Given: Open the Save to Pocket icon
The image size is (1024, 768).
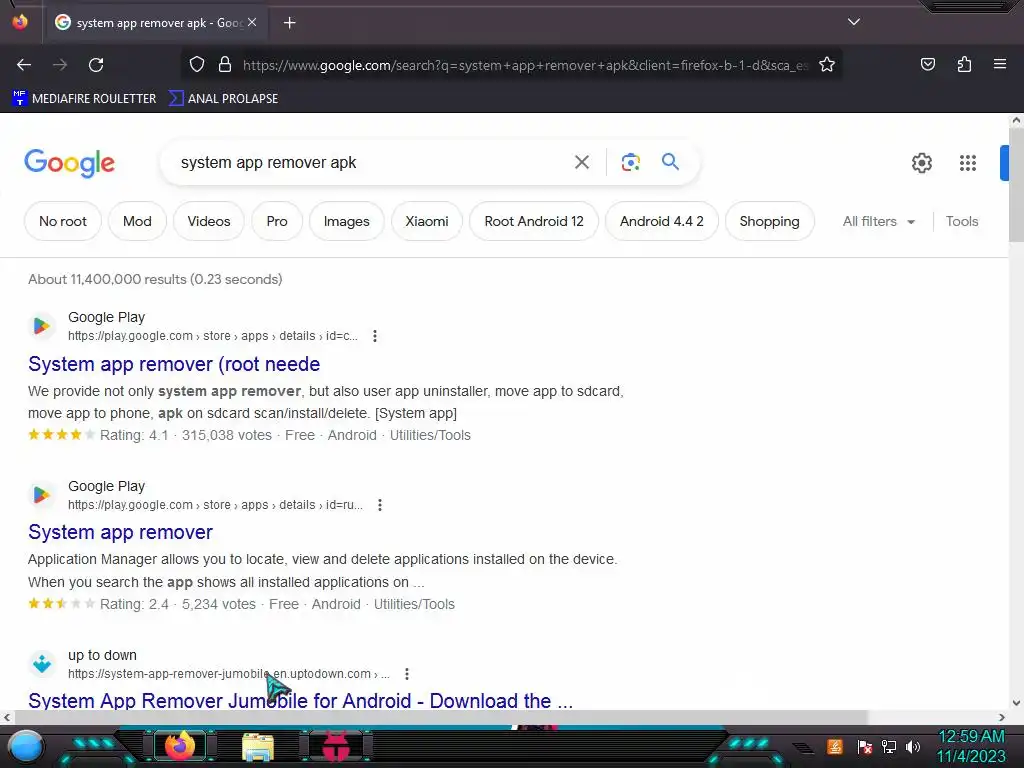Looking at the screenshot, I should [927, 64].
